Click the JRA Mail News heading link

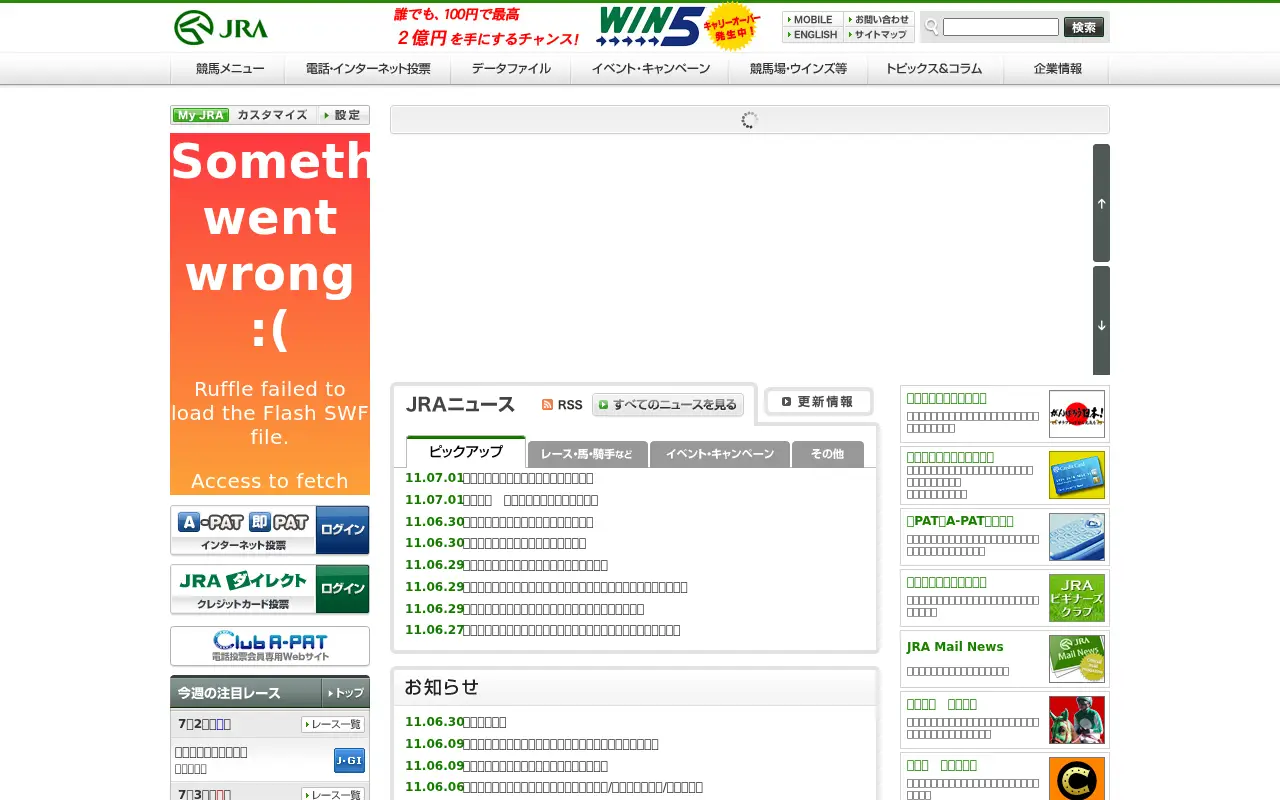955,647
